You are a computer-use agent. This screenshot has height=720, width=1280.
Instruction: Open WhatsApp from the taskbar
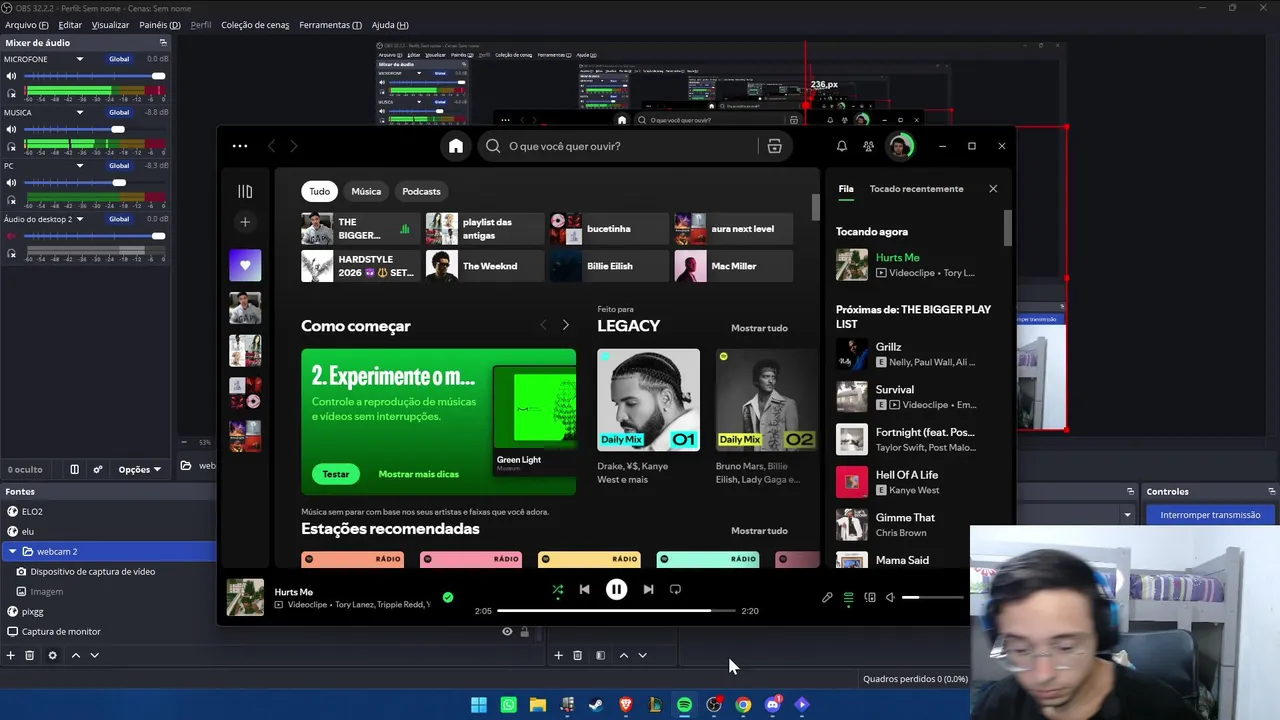509,705
